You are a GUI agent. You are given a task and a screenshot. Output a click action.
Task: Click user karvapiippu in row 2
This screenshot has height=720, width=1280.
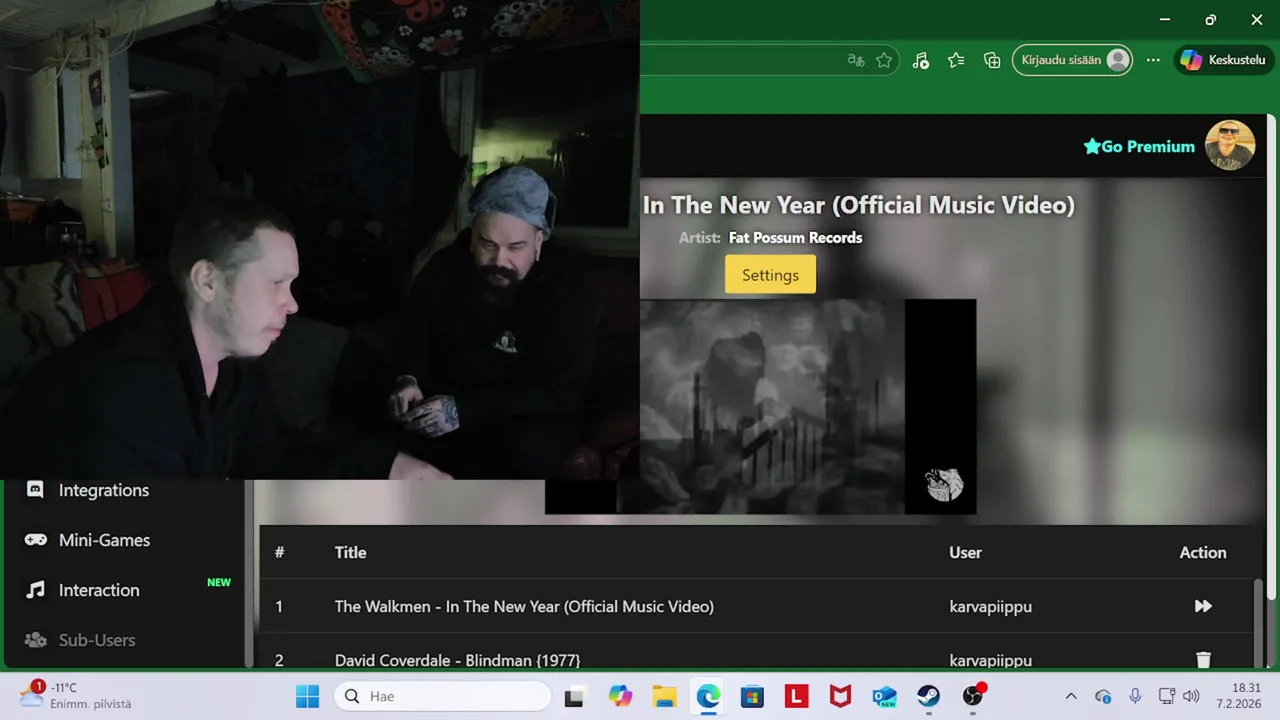point(990,660)
